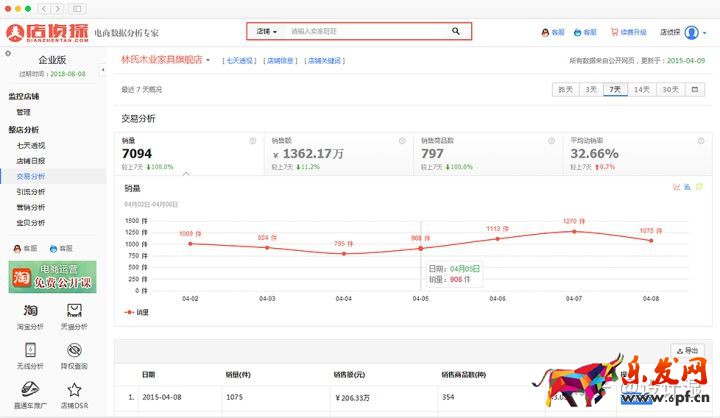Click the calendar date picker icon

pos(694,89)
